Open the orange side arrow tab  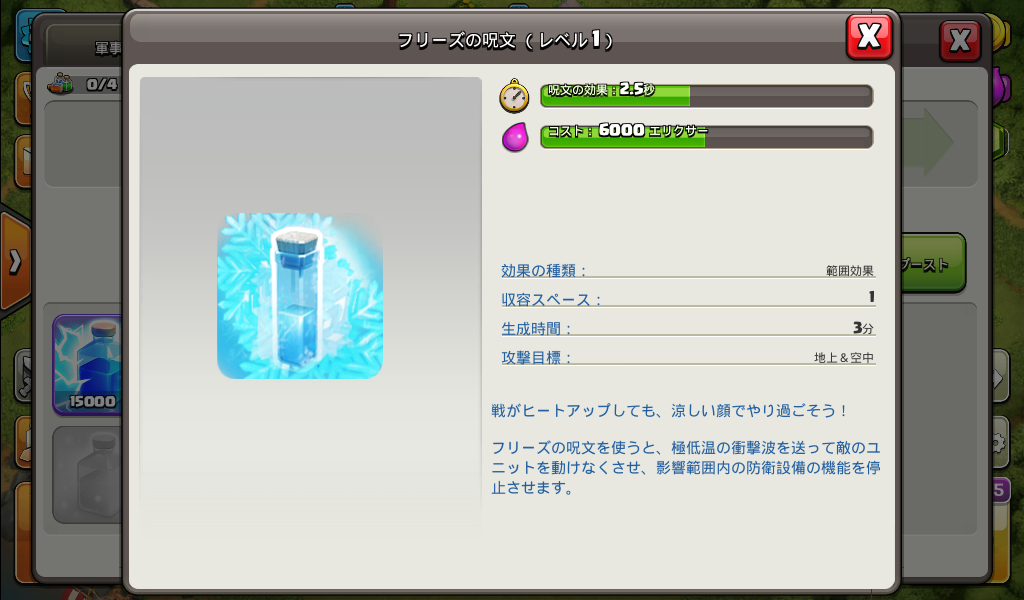tap(14, 262)
